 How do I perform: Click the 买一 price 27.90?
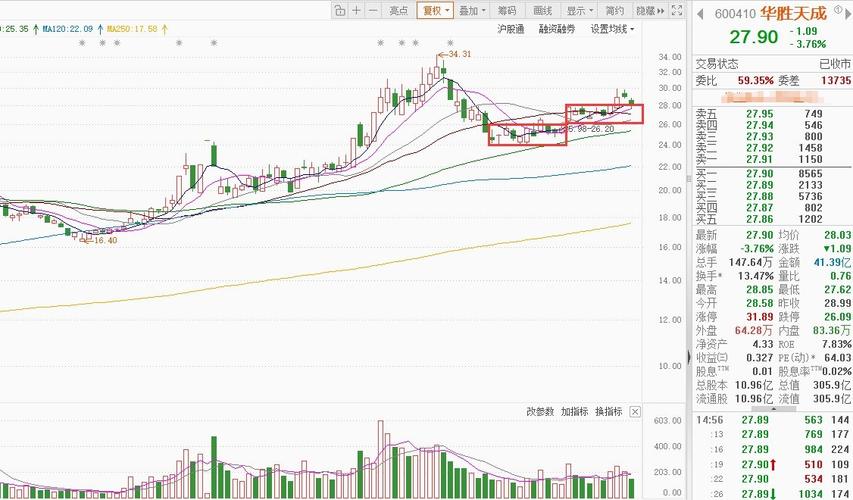pos(759,174)
